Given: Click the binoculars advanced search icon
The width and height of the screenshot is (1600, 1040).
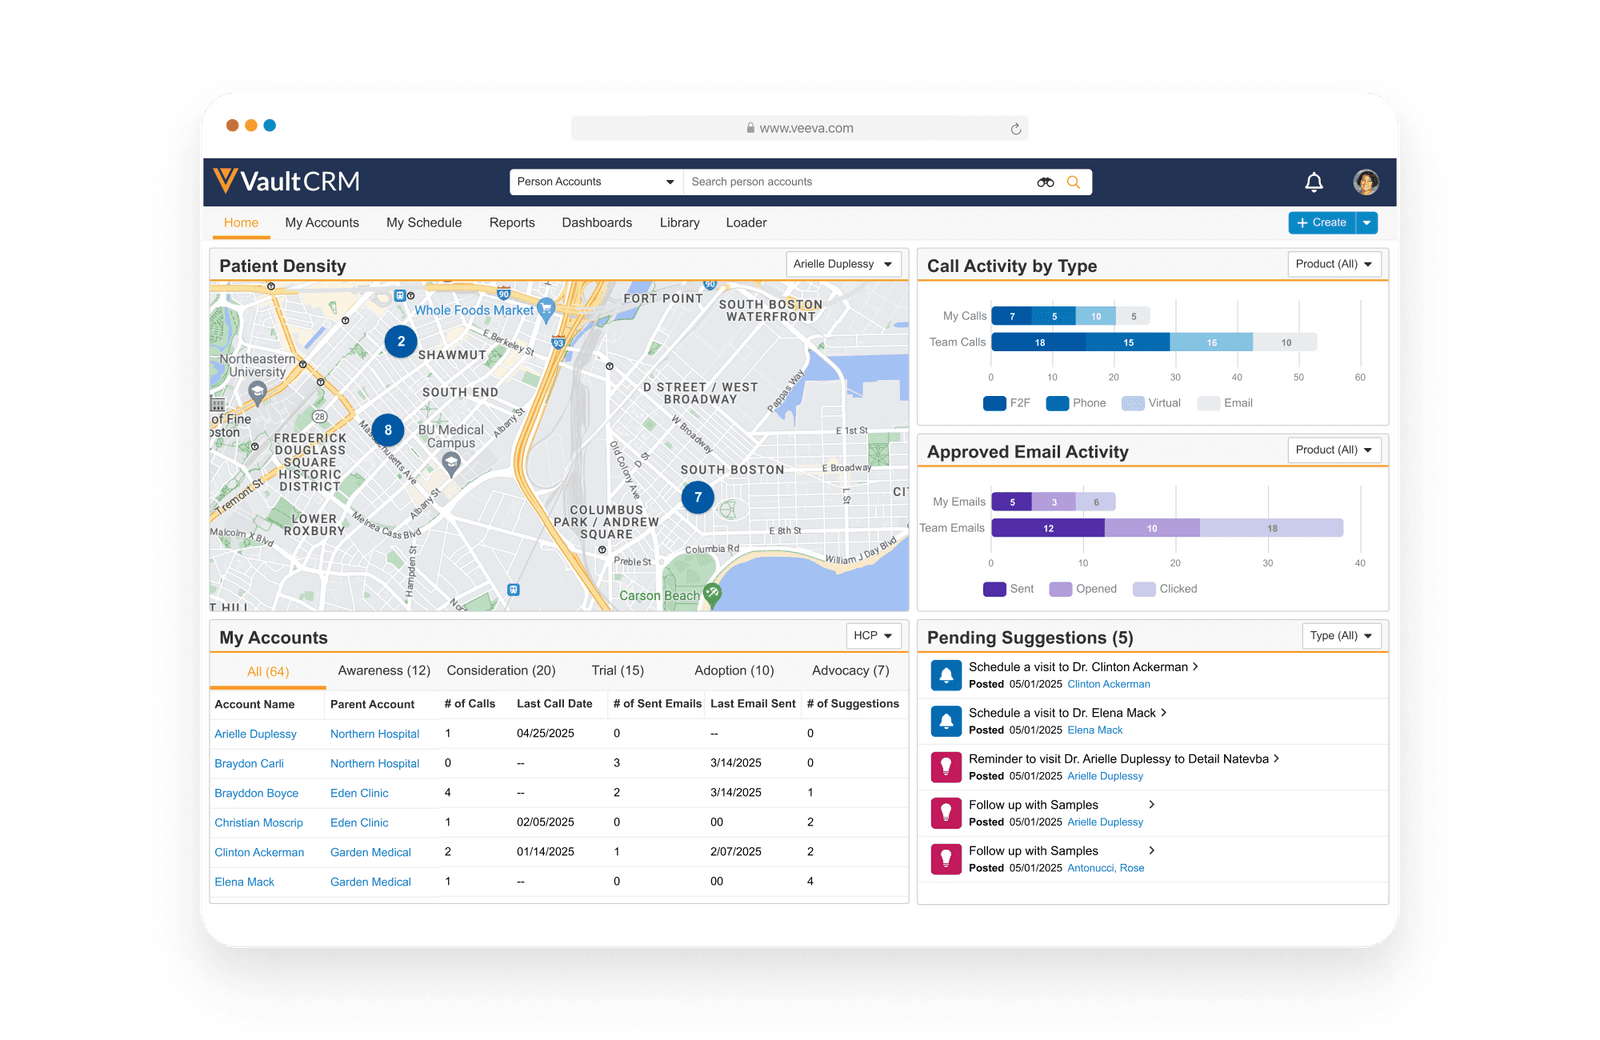Looking at the screenshot, I should (1045, 182).
